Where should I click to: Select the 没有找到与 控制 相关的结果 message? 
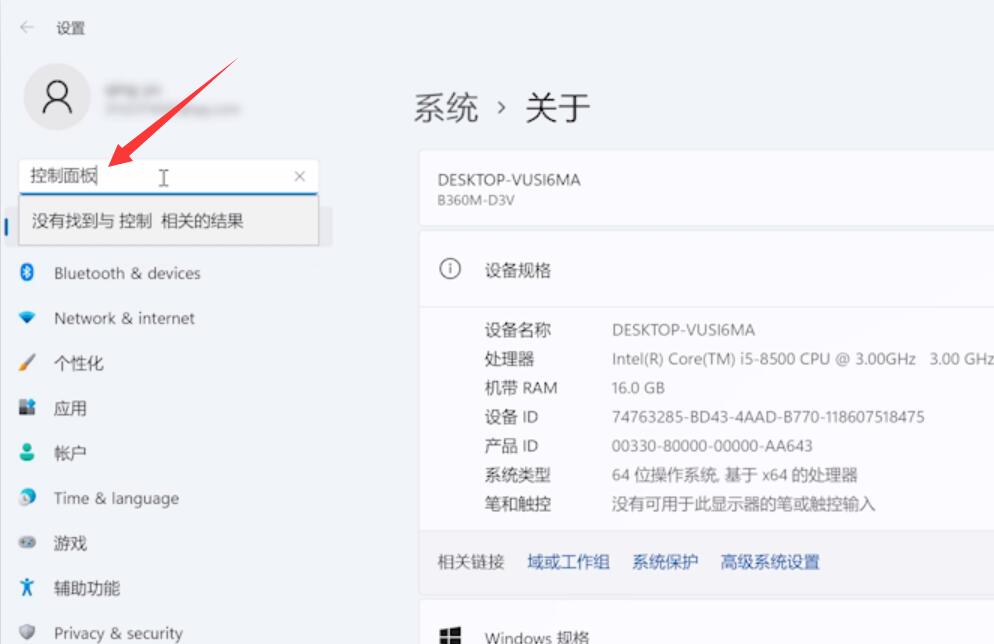[x=138, y=221]
